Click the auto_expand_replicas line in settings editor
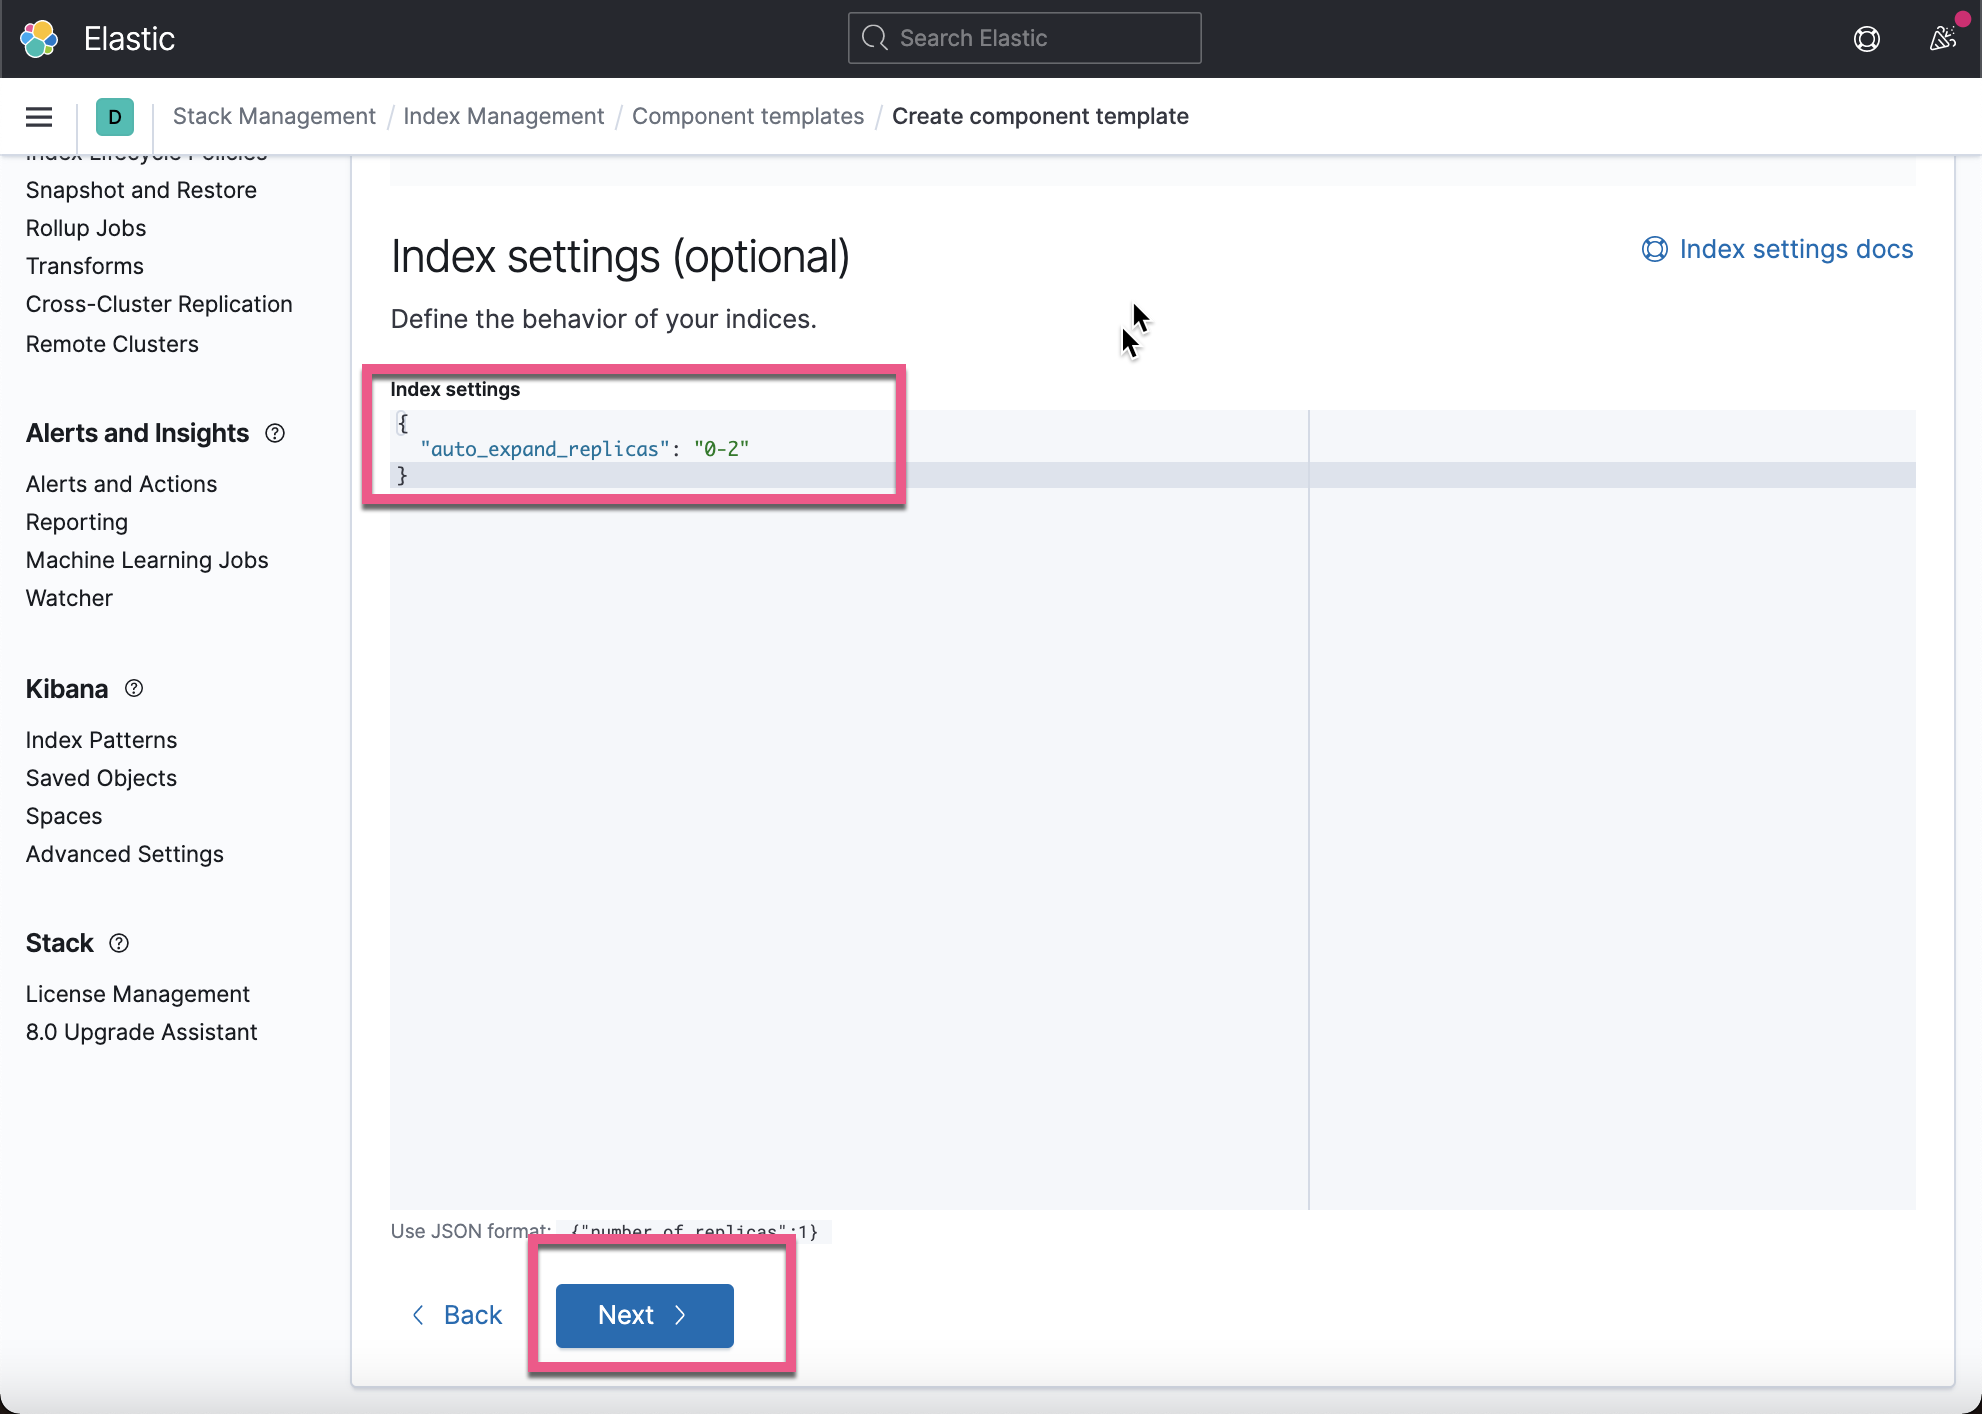The width and height of the screenshot is (1982, 1414). click(585, 448)
